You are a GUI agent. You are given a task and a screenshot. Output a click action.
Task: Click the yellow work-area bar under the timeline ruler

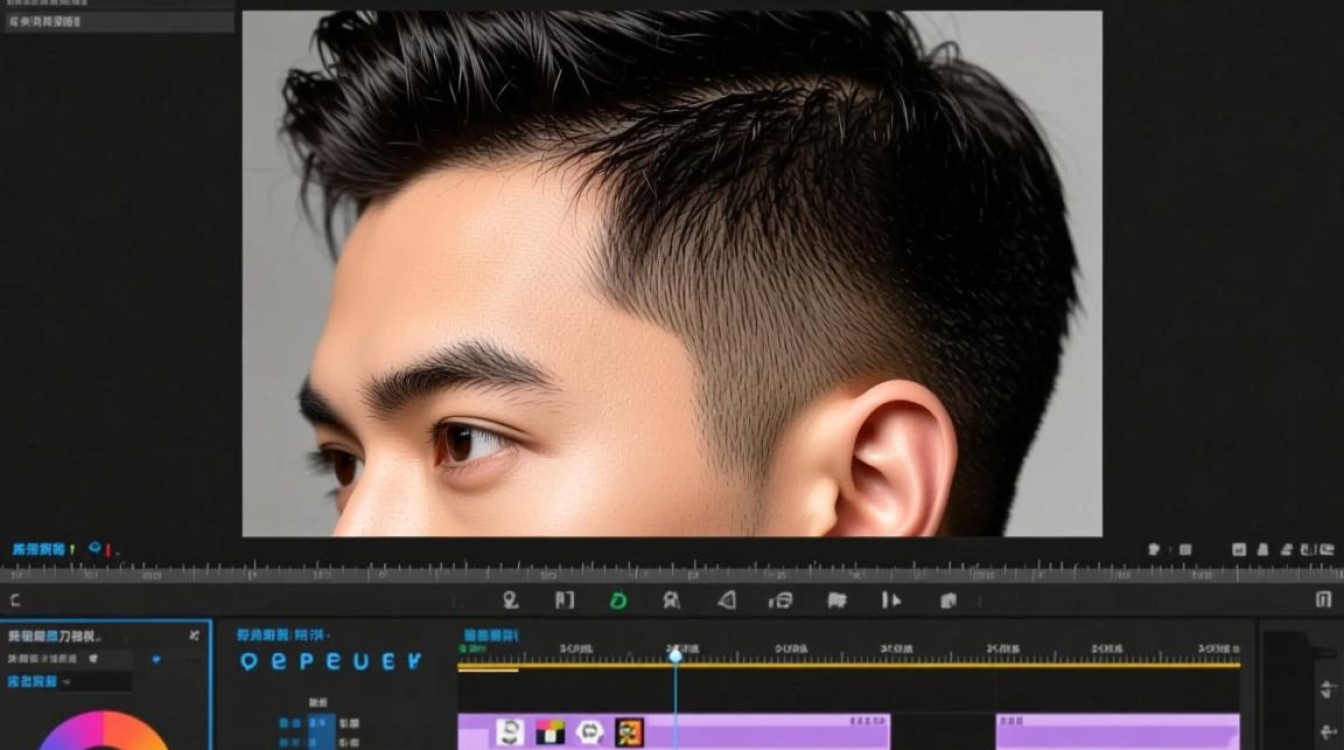pyautogui.click(x=849, y=665)
